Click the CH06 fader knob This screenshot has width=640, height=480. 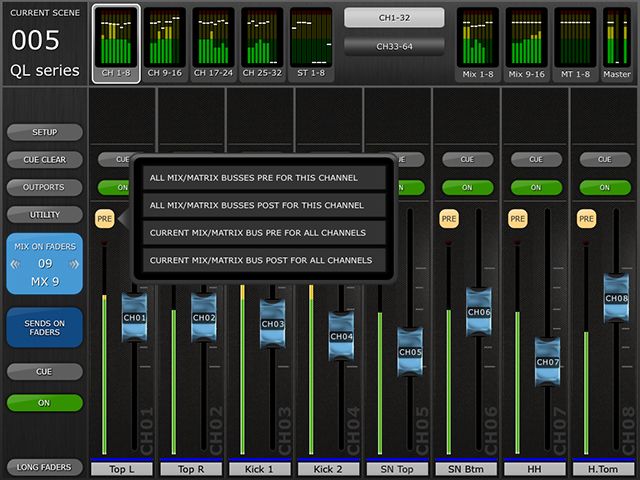478,312
